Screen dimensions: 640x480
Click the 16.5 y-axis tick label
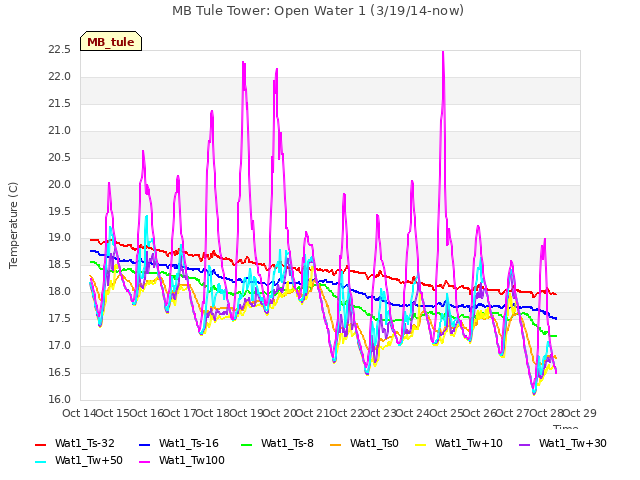point(60,373)
